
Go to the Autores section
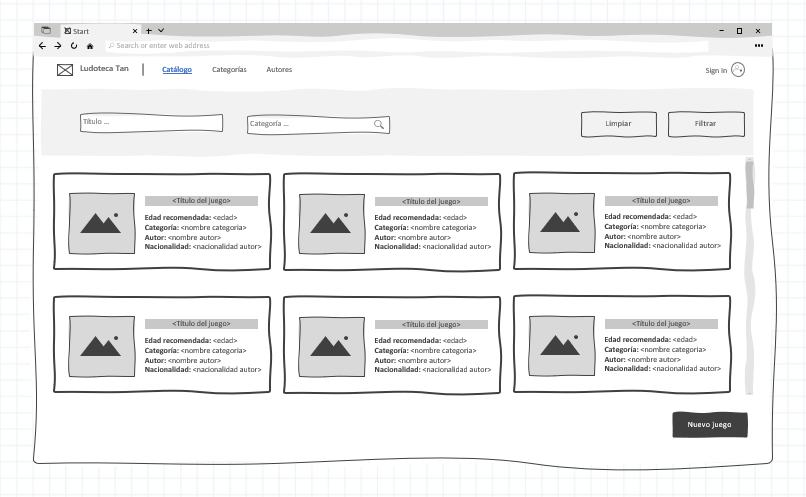point(279,70)
